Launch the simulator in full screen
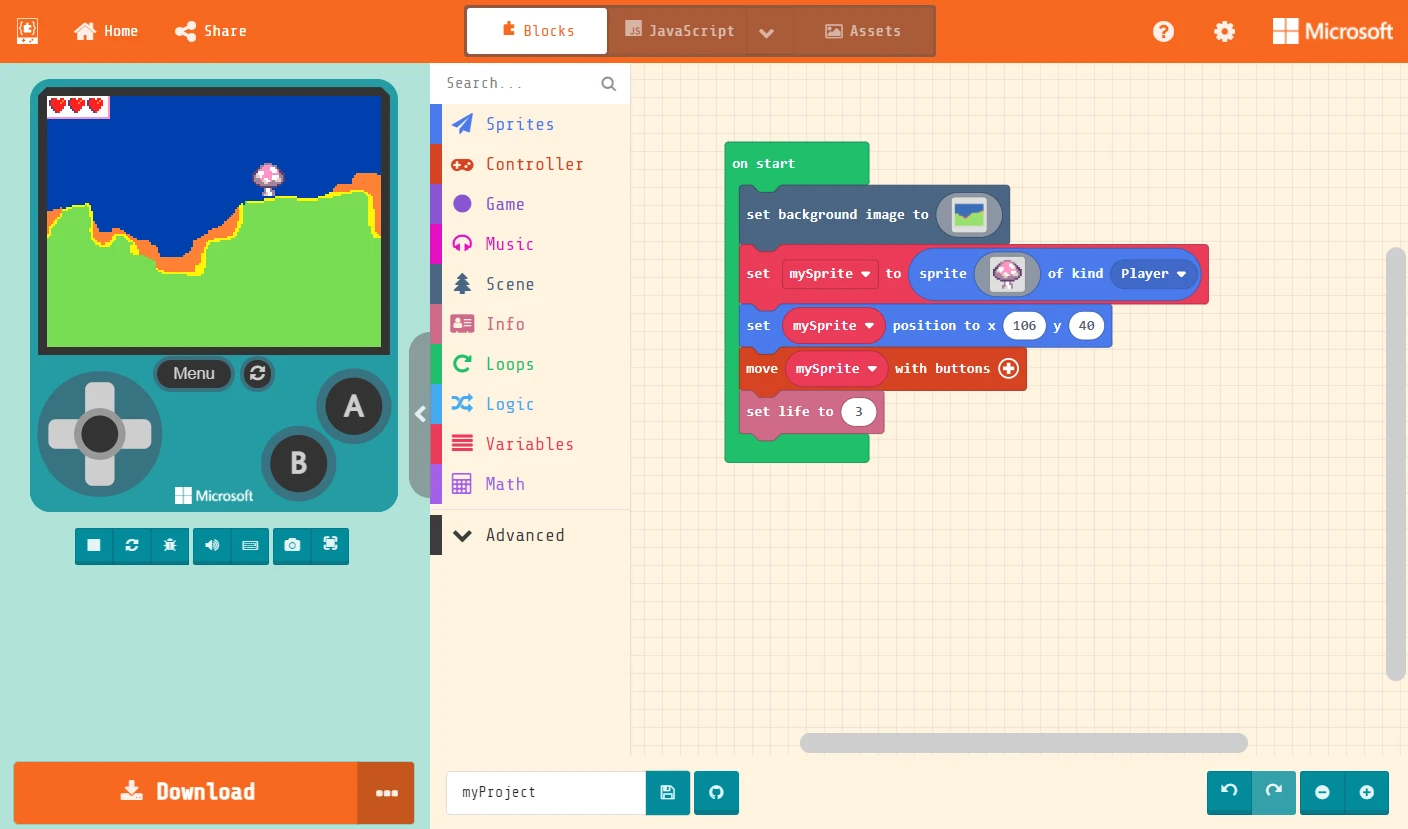 pos(330,545)
